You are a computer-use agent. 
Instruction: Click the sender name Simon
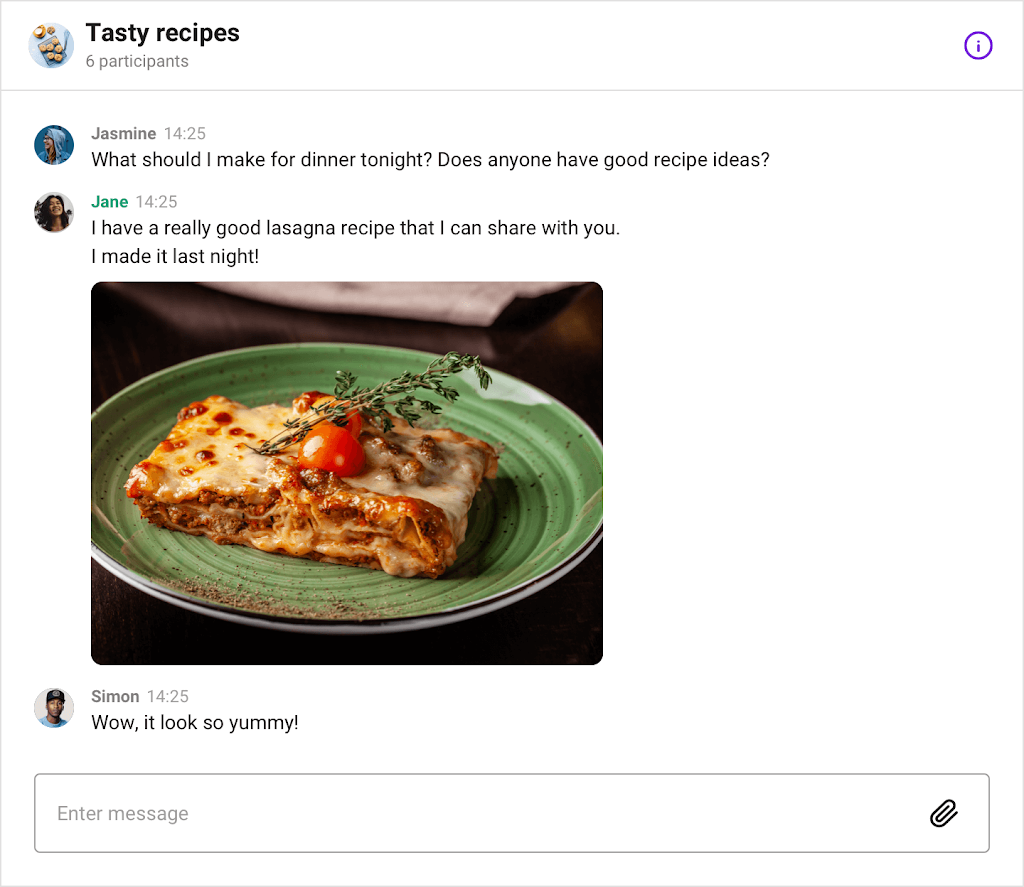(x=115, y=696)
